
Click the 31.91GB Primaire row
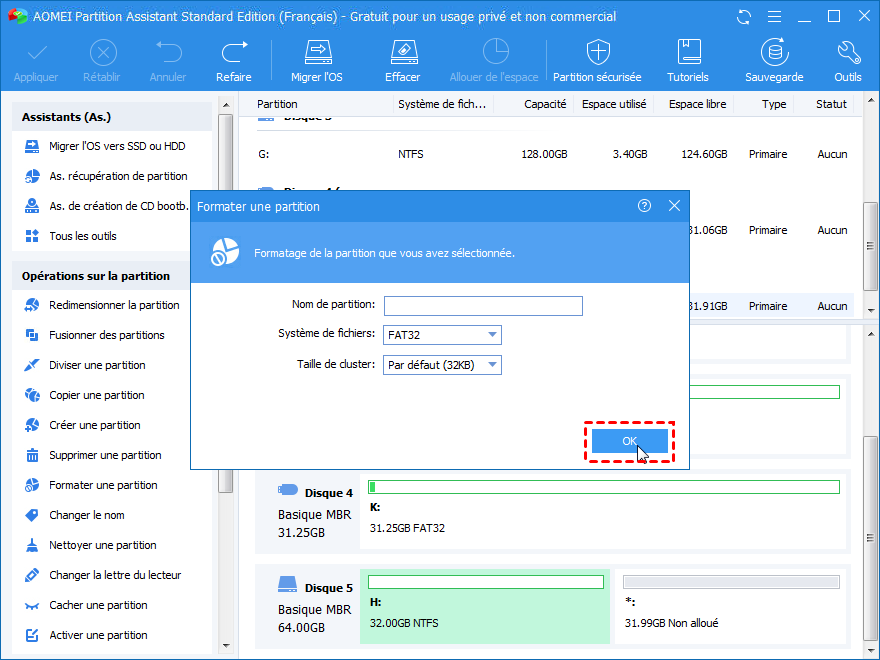(772, 306)
